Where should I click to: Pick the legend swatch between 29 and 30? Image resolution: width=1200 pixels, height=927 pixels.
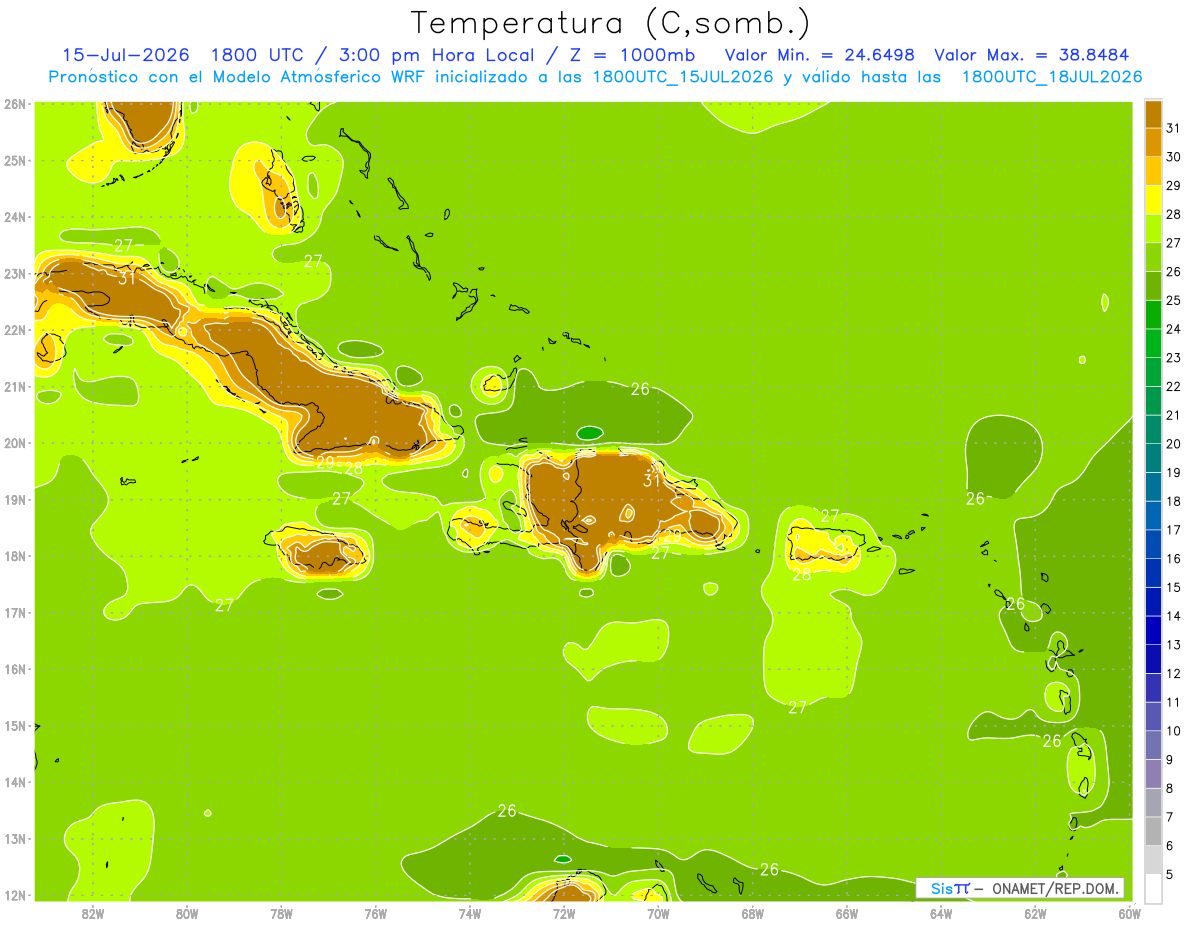[x=1153, y=171]
